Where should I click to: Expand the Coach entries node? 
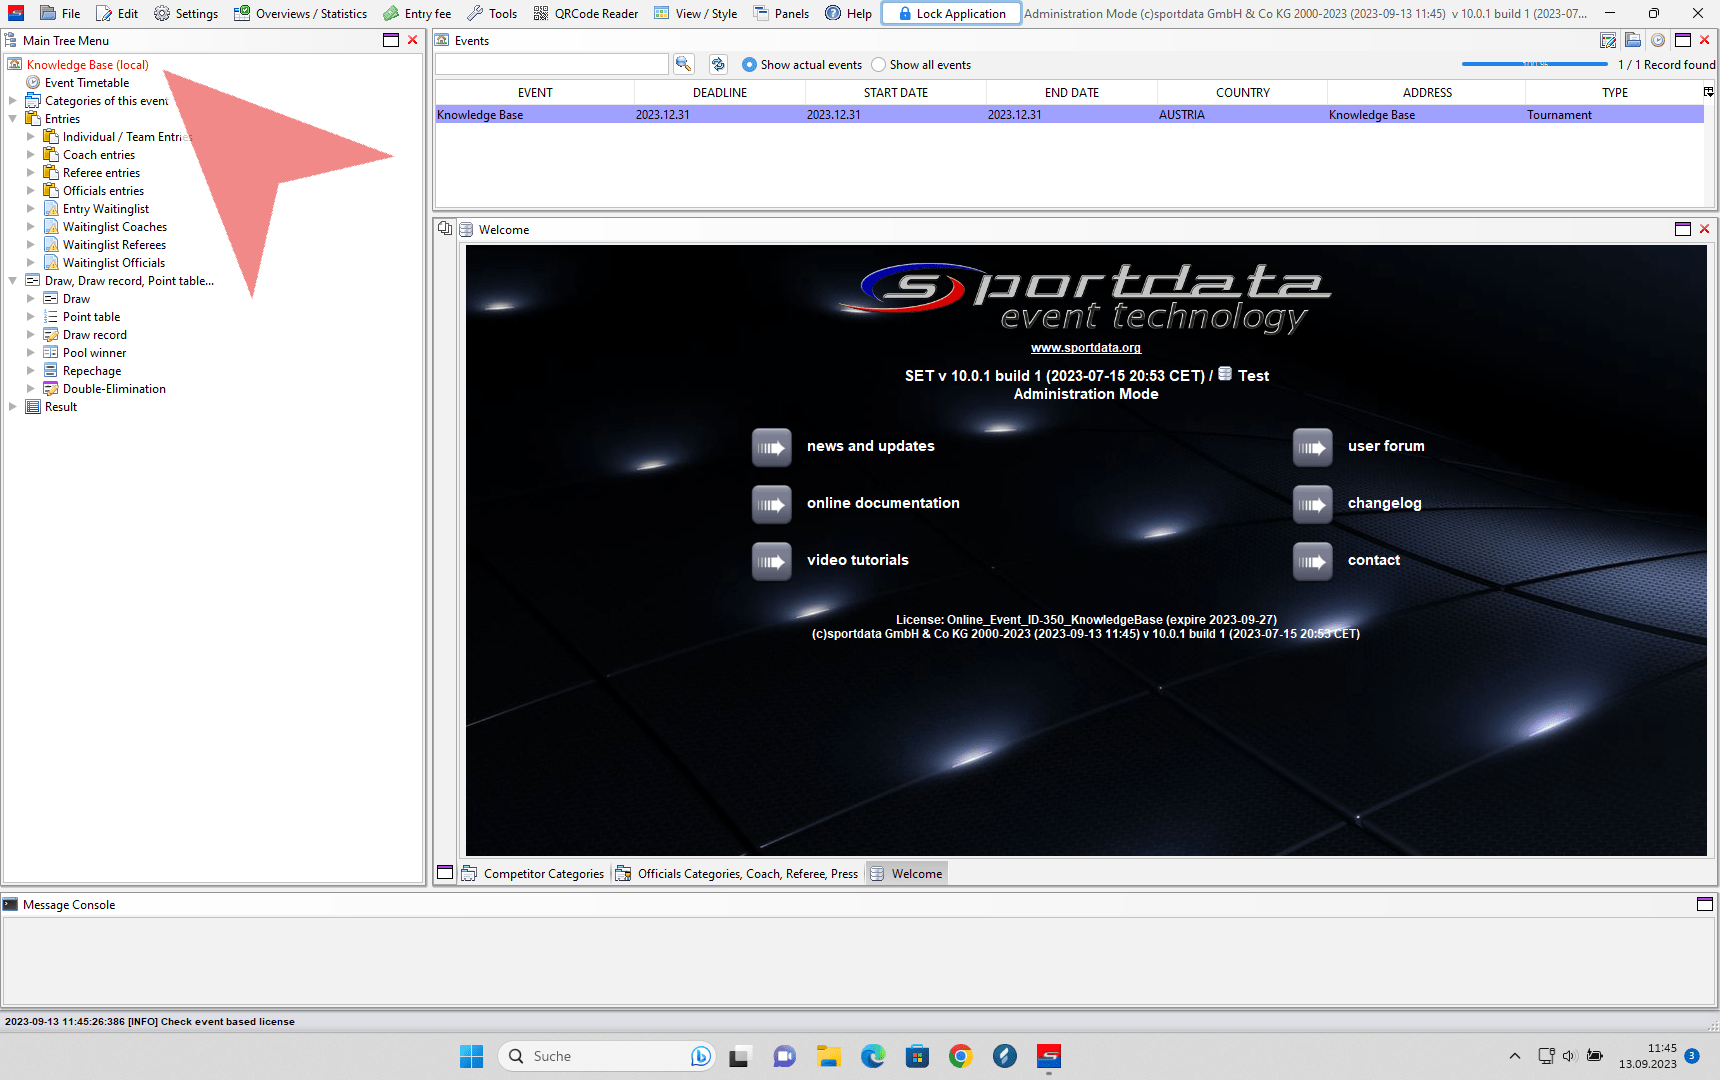(x=31, y=155)
